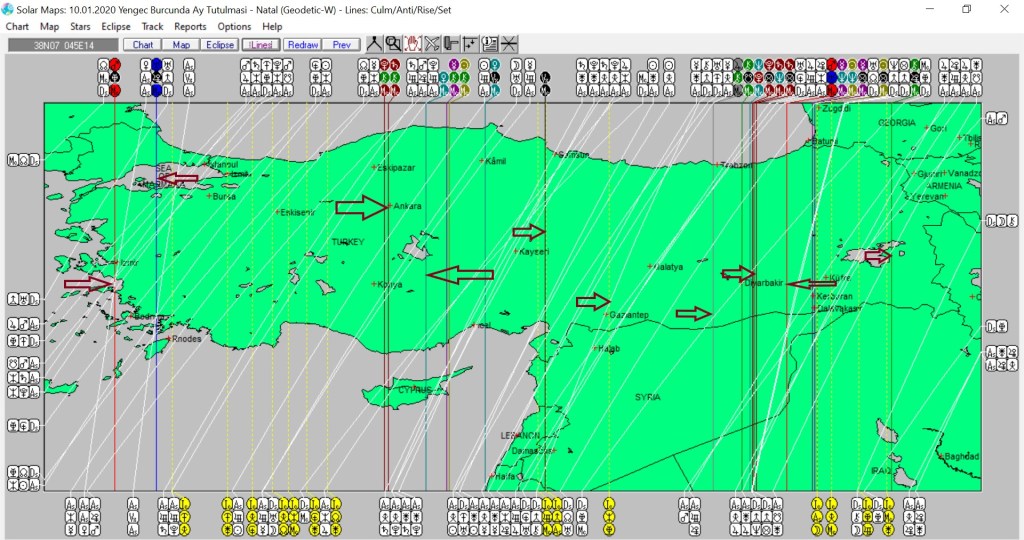Activate the magnifier zoom tool

[x=393, y=44]
